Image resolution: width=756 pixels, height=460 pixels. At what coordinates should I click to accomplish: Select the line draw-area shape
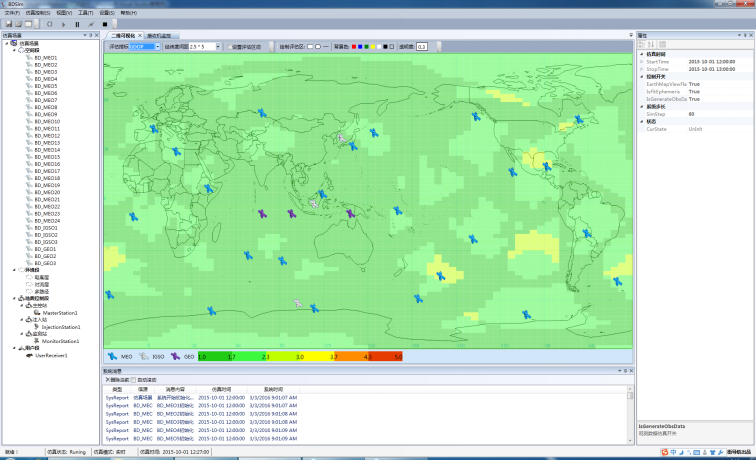tap(325, 47)
